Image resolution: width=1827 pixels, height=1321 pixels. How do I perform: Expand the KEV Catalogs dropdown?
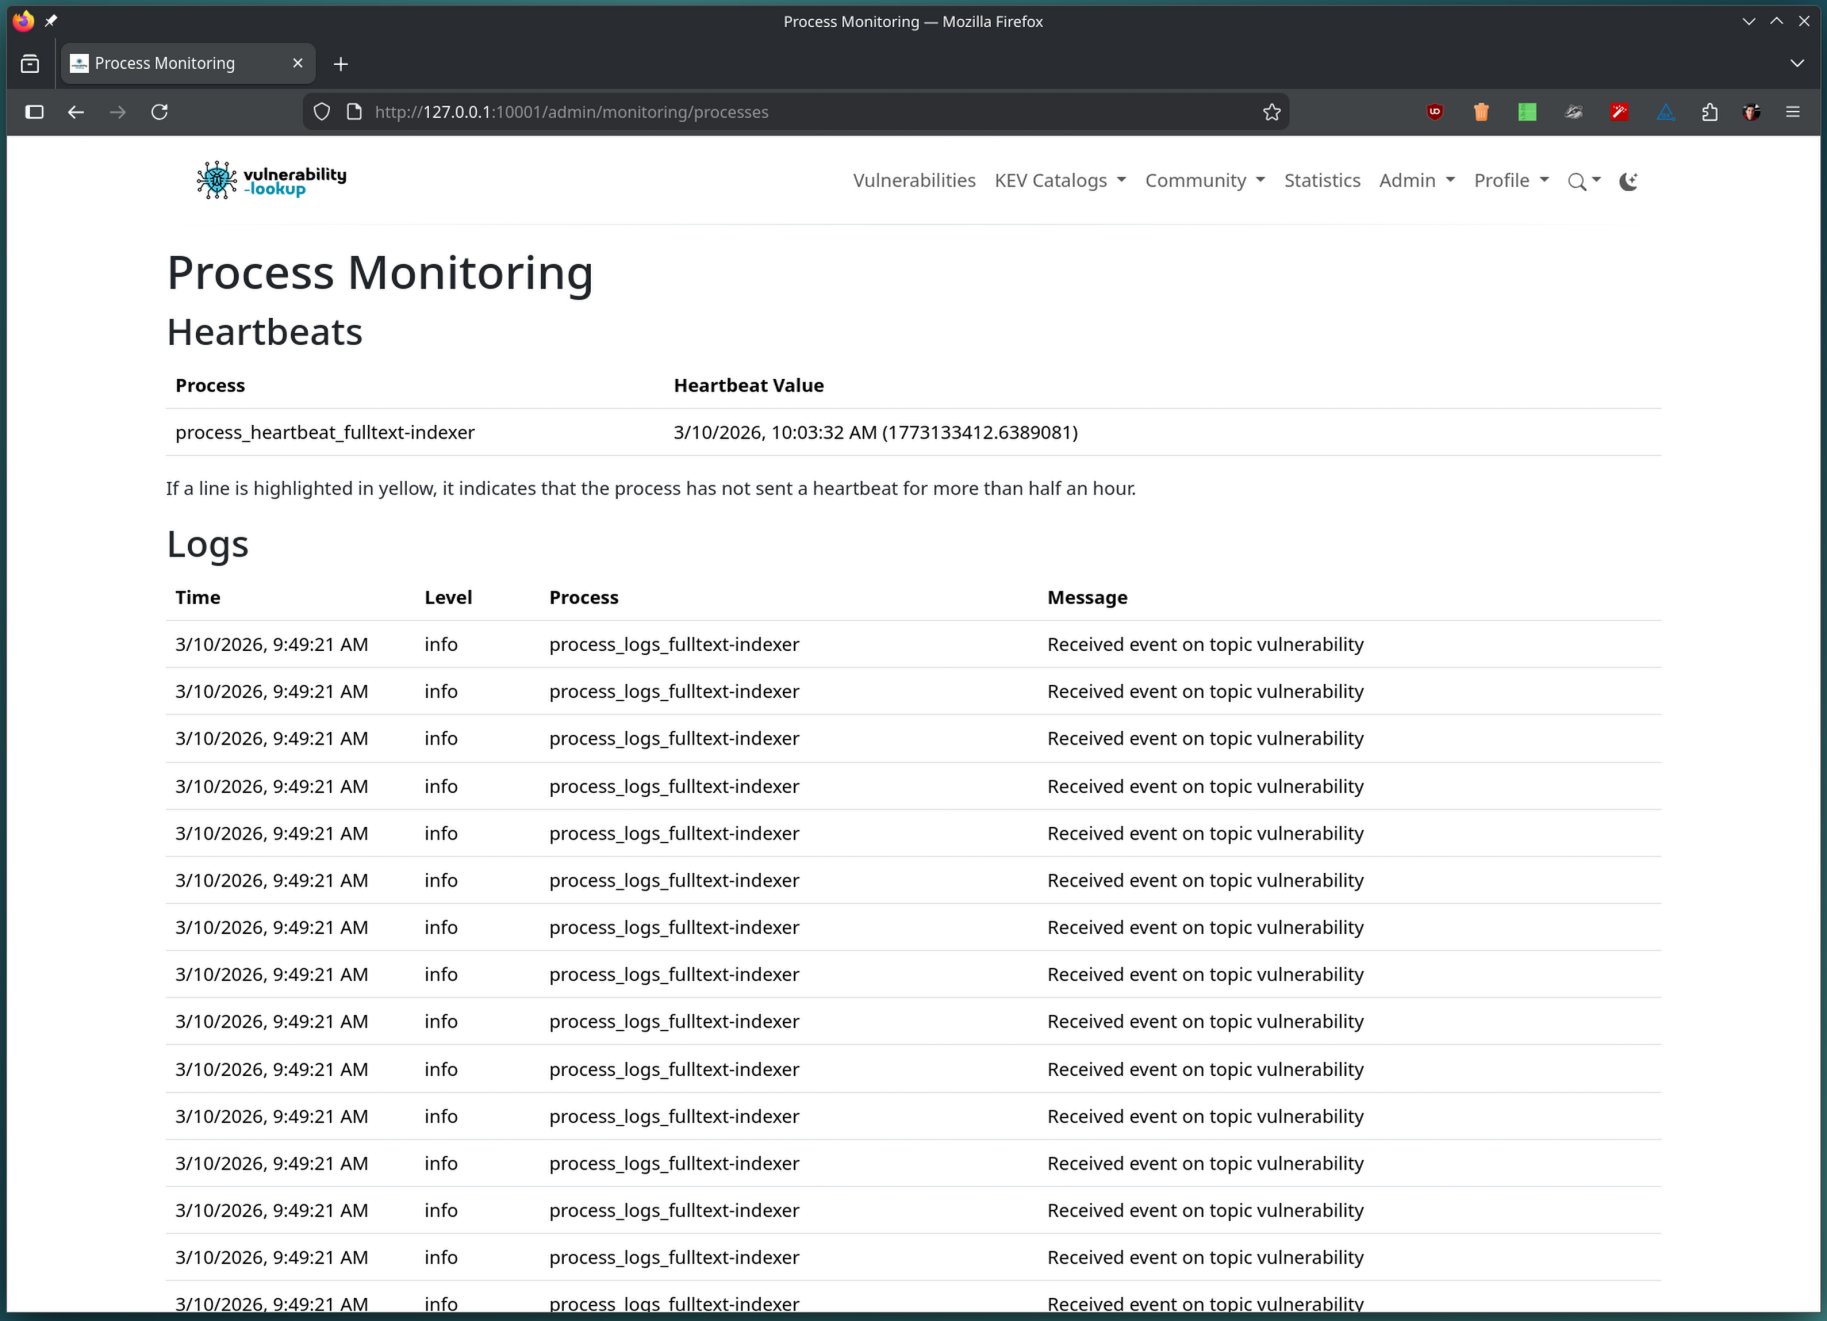[1059, 180]
